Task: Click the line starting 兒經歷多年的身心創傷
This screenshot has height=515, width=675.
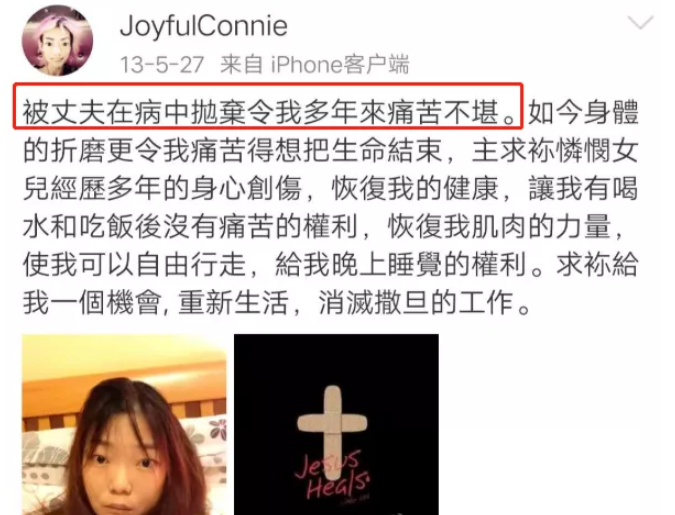Action: [x=330, y=188]
